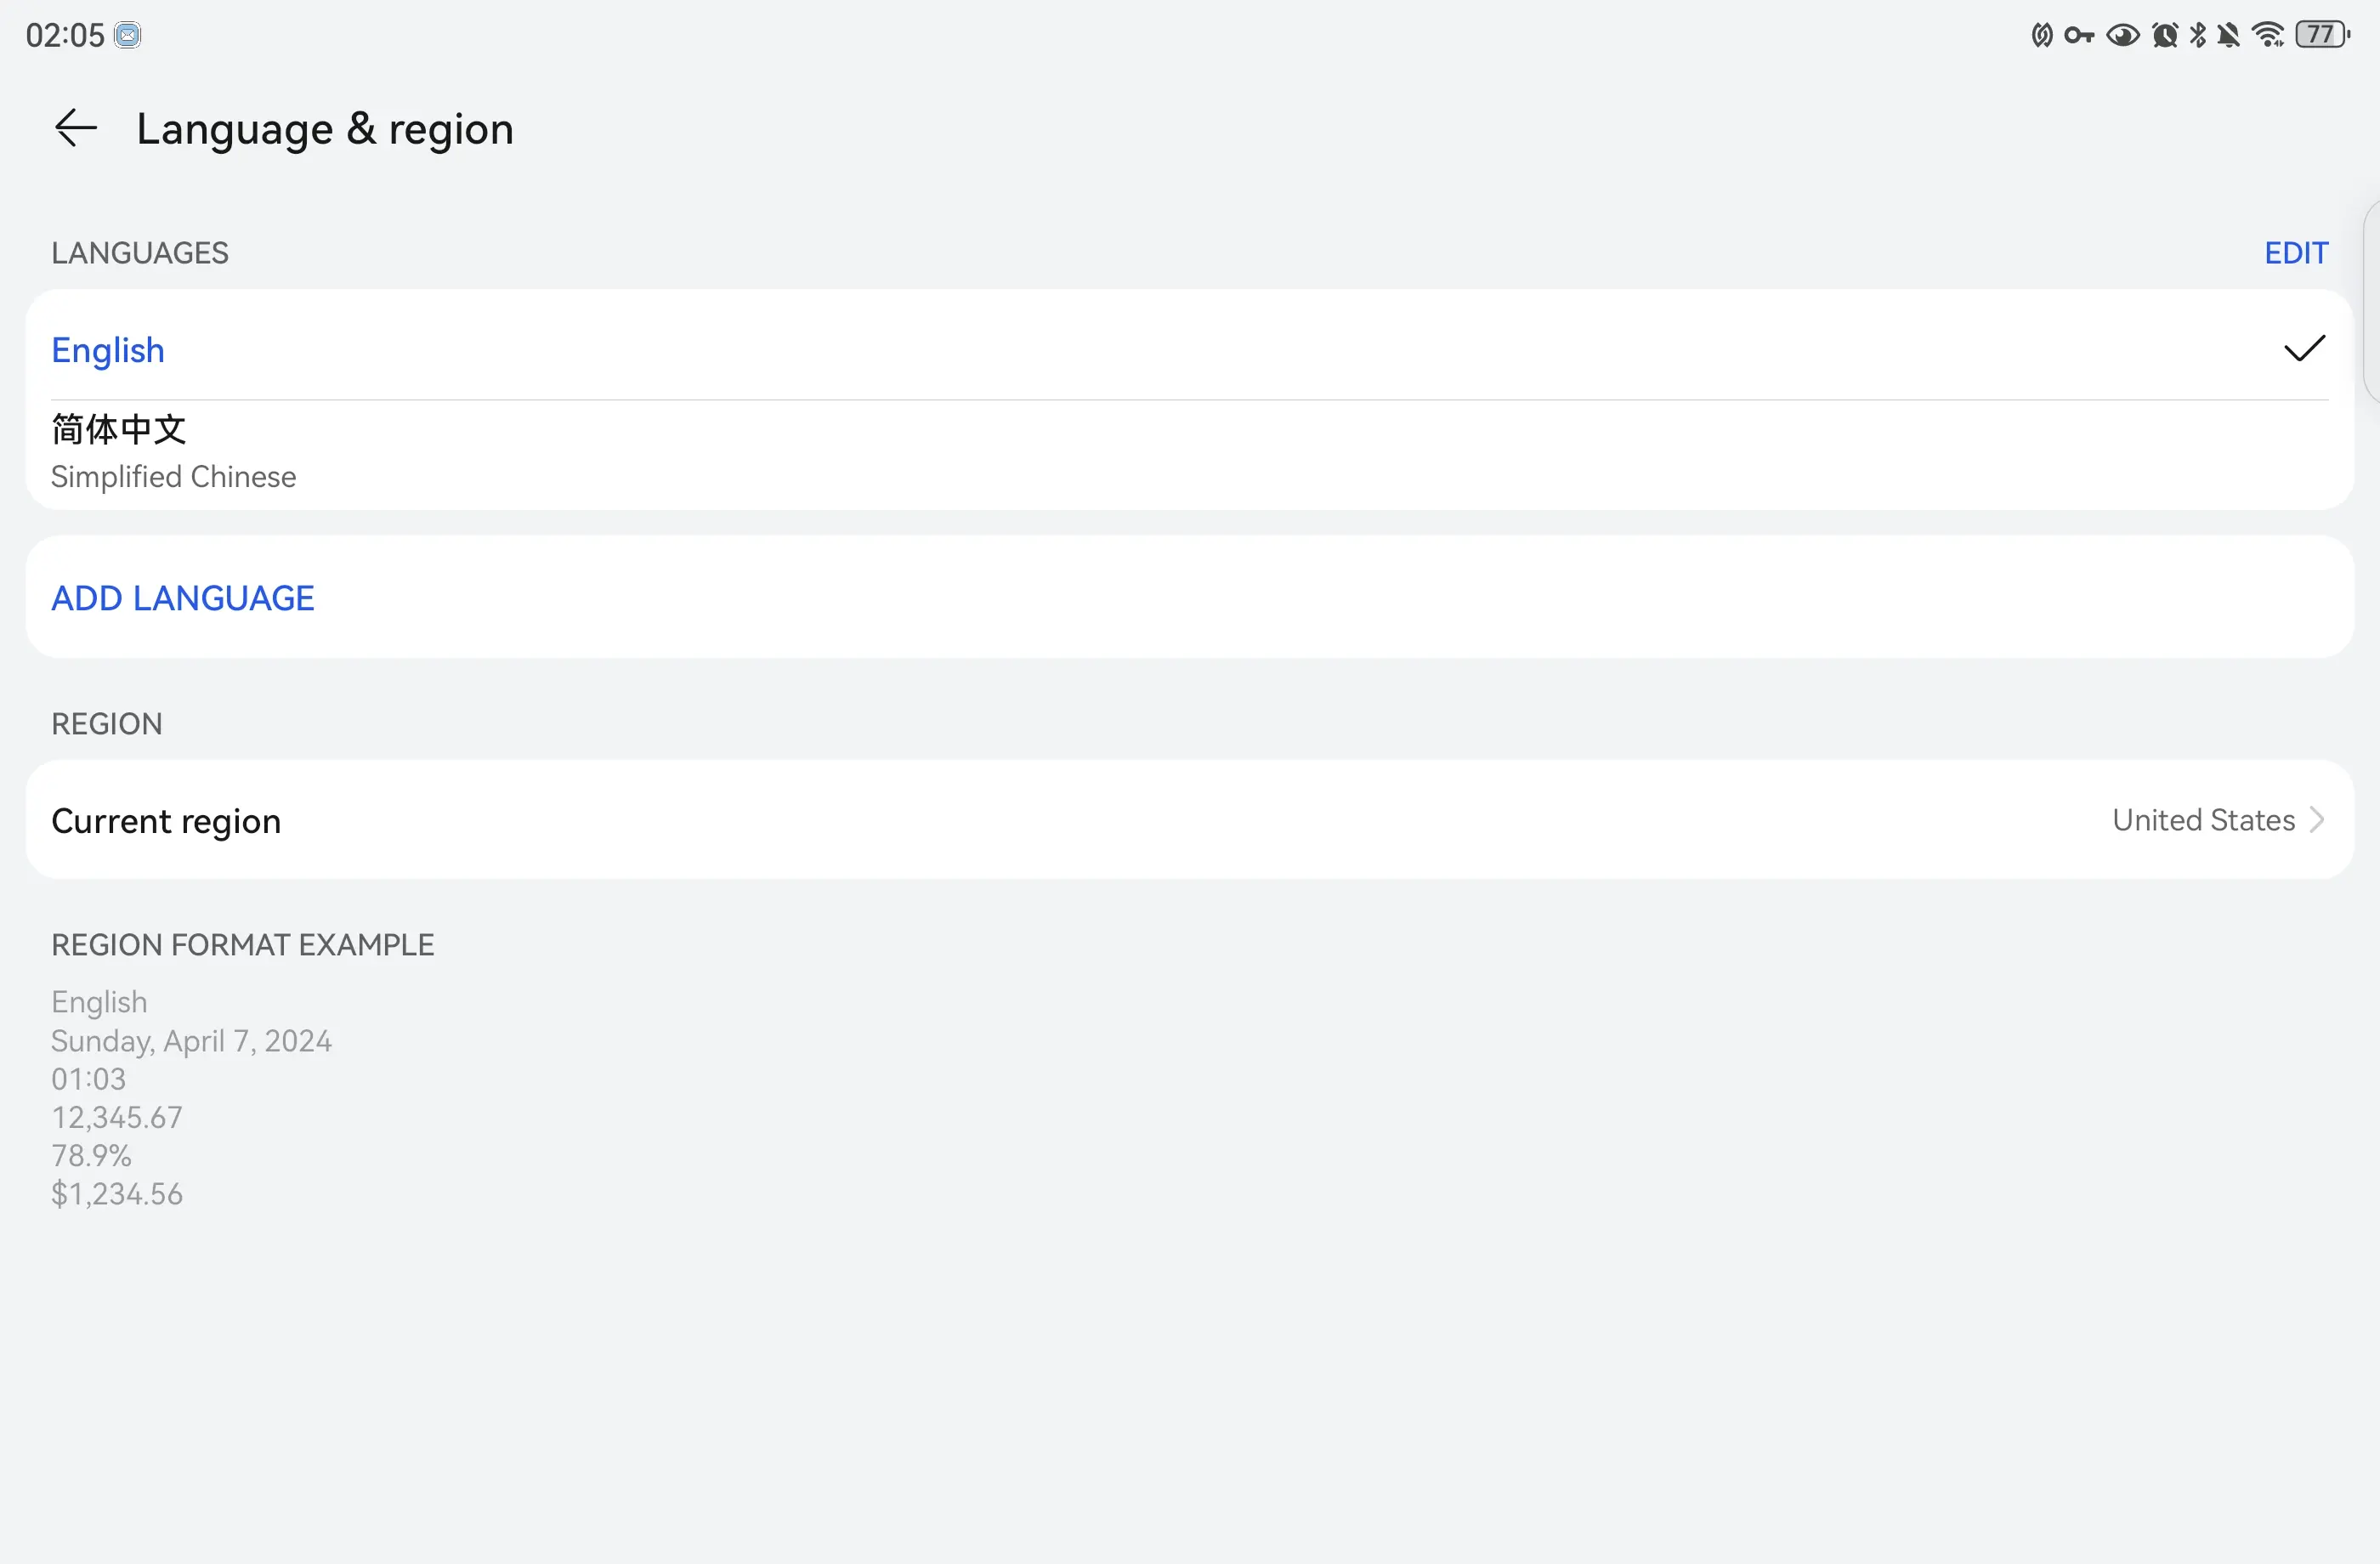Tap the Bluetooth status icon
2380x1564 pixels.
tap(2195, 35)
